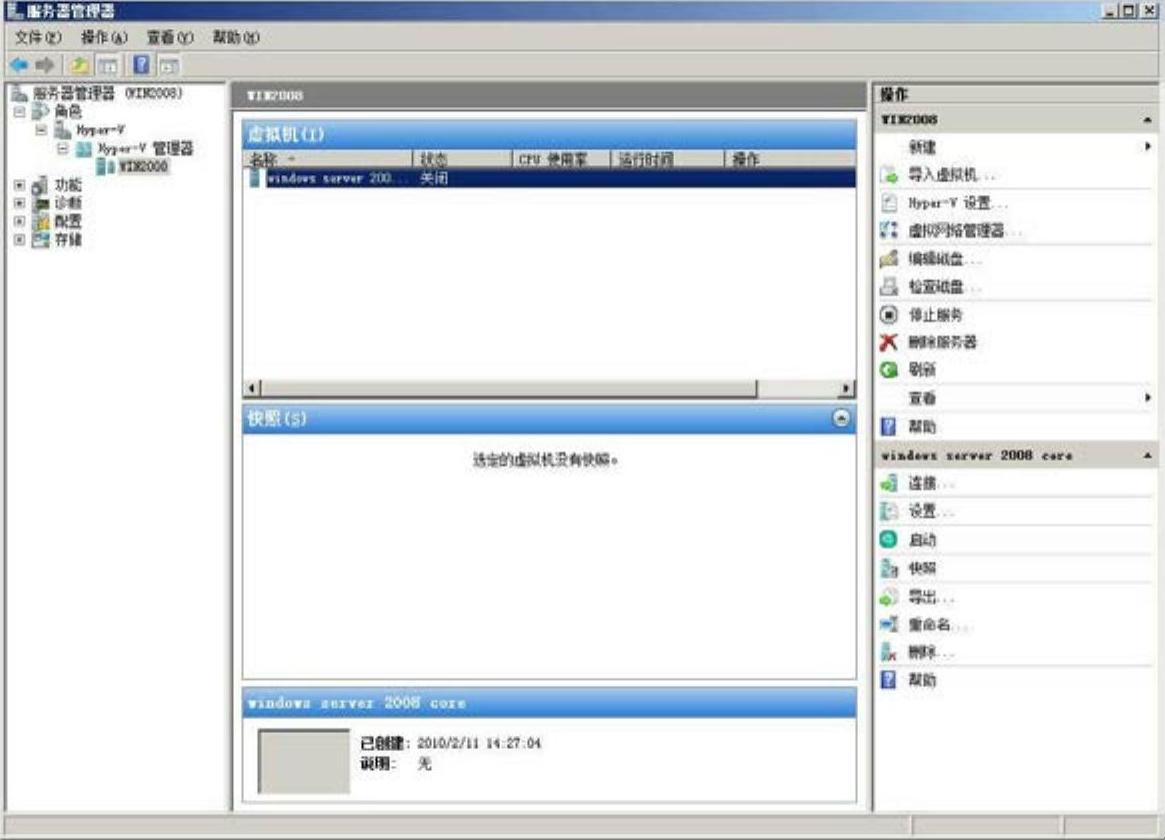Screen dimensions: 1165x840
Task: Select the windows server 200... virtual machine row
Action: [x=550, y=178]
